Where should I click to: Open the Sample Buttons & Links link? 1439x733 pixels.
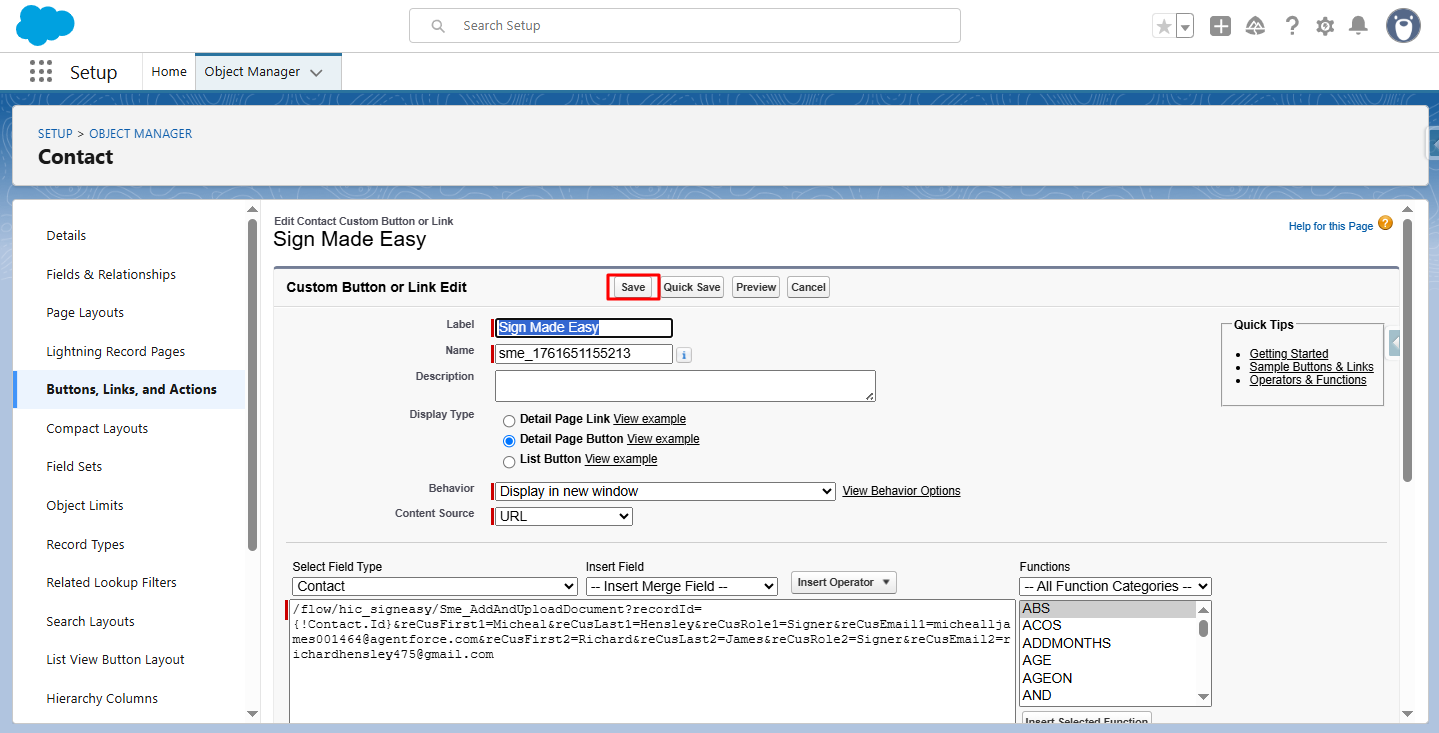pos(1311,367)
